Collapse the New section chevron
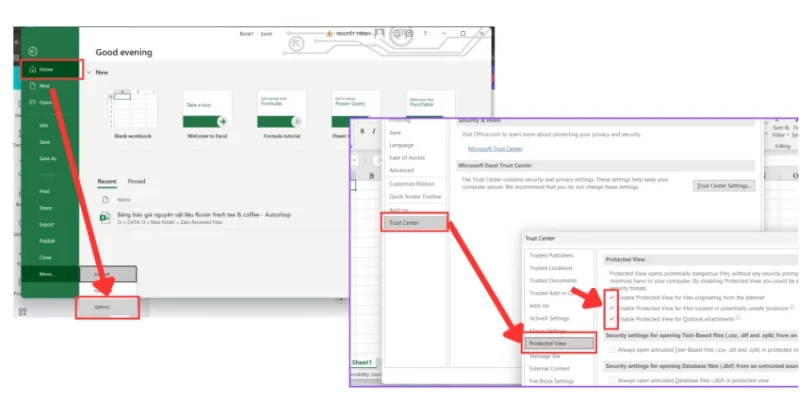The image size is (800, 400). pos(89,72)
